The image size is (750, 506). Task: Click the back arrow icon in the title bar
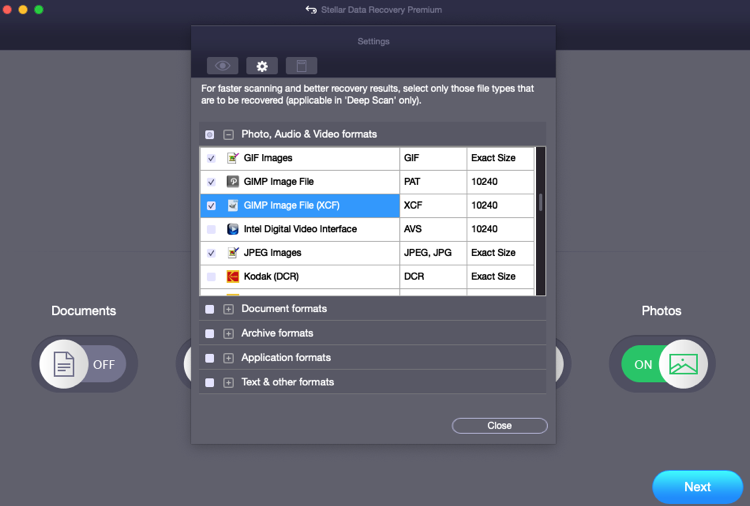click(x=311, y=10)
